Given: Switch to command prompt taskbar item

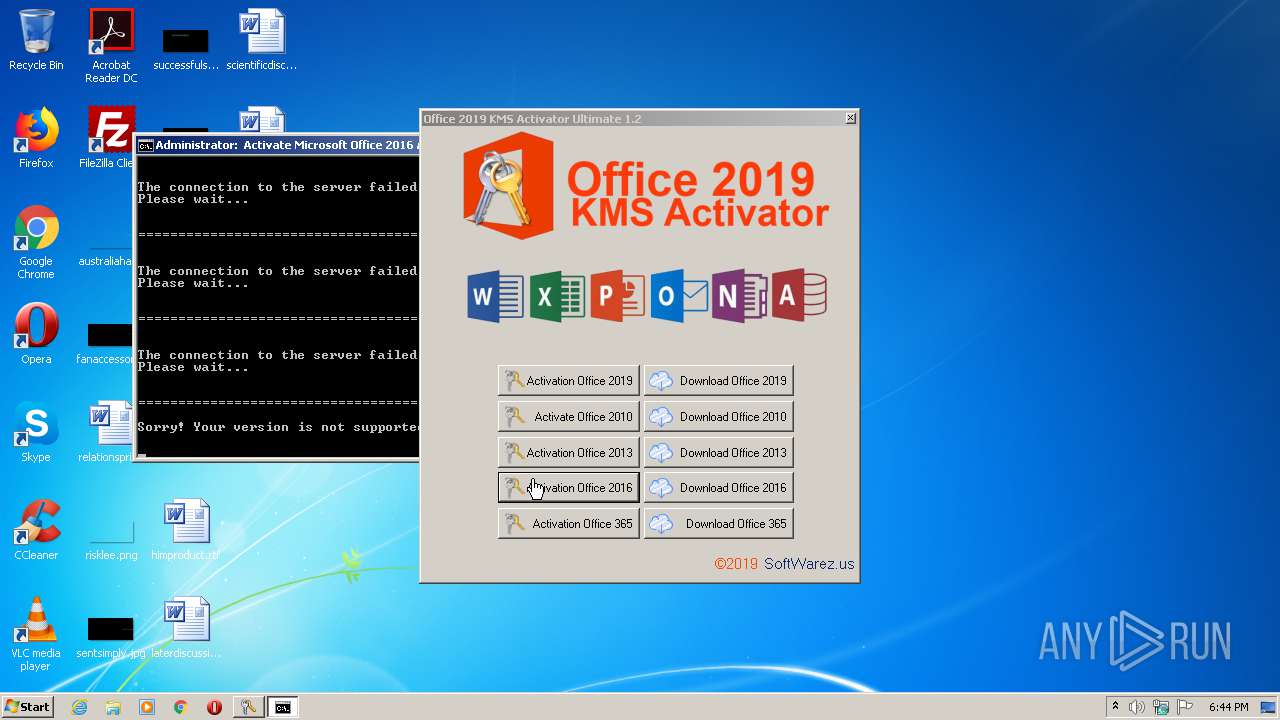Looking at the screenshot, I should click(283, 707).
